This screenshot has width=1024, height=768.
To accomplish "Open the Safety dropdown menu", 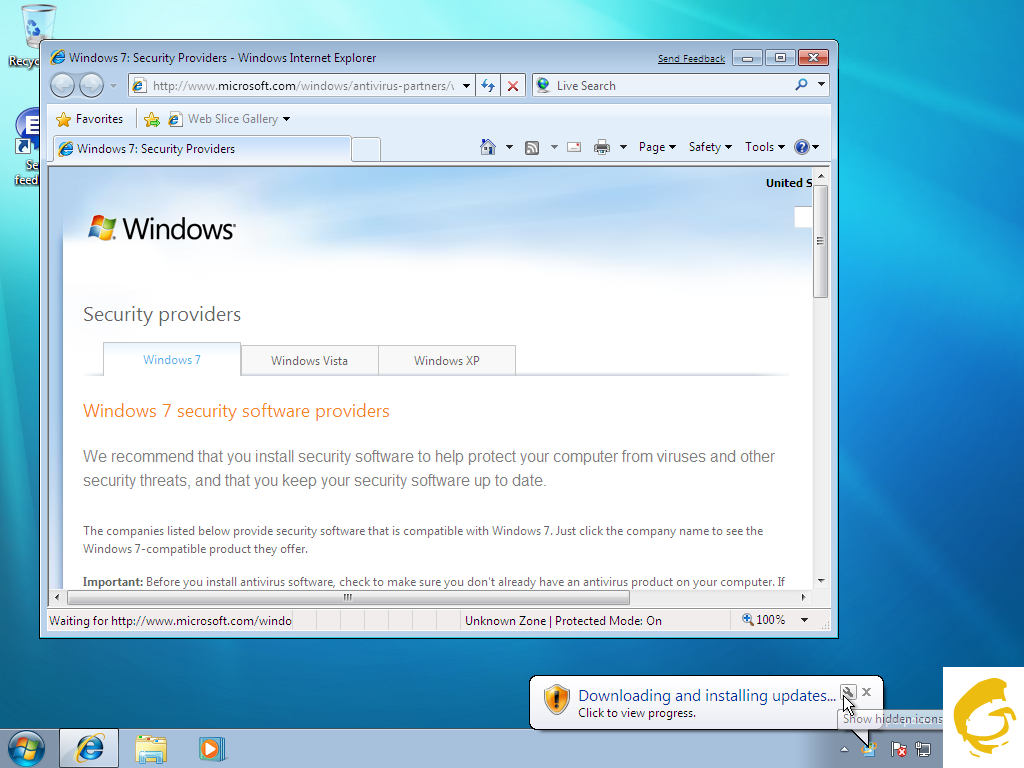I will 710,147.
